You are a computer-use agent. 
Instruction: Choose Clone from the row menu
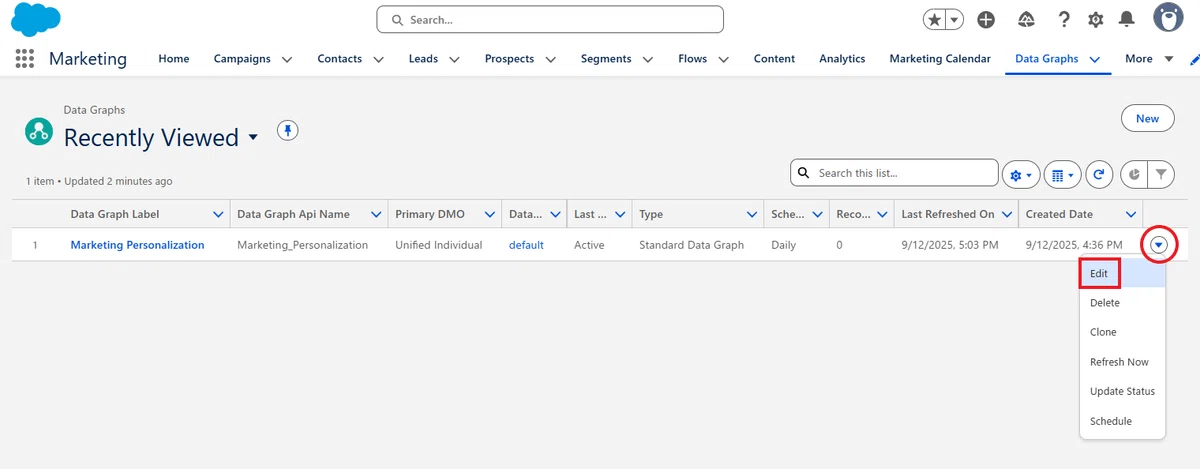click(1122, 332)
